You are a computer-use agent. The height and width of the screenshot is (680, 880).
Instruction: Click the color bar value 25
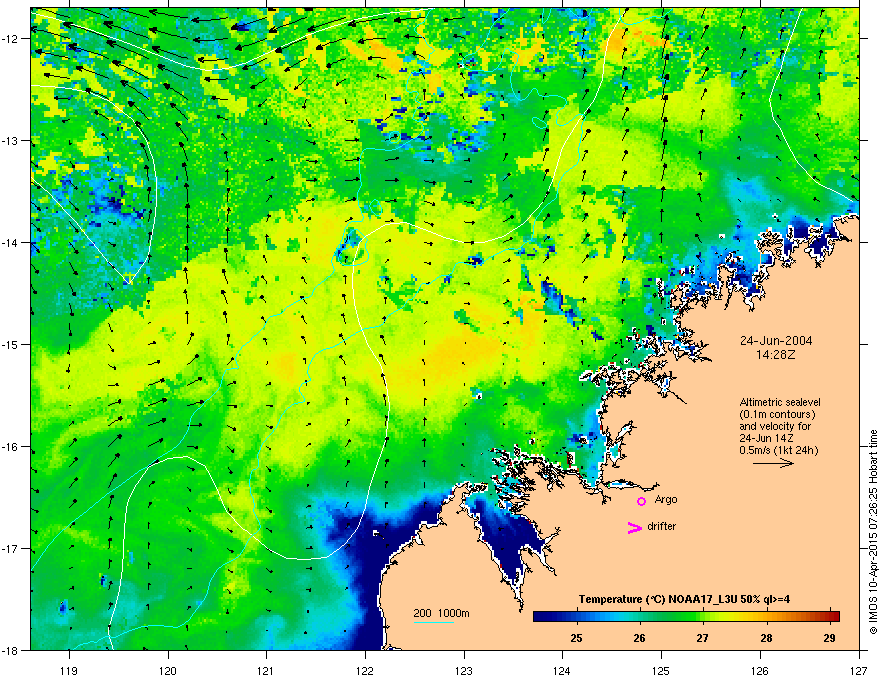pos(576,638)
